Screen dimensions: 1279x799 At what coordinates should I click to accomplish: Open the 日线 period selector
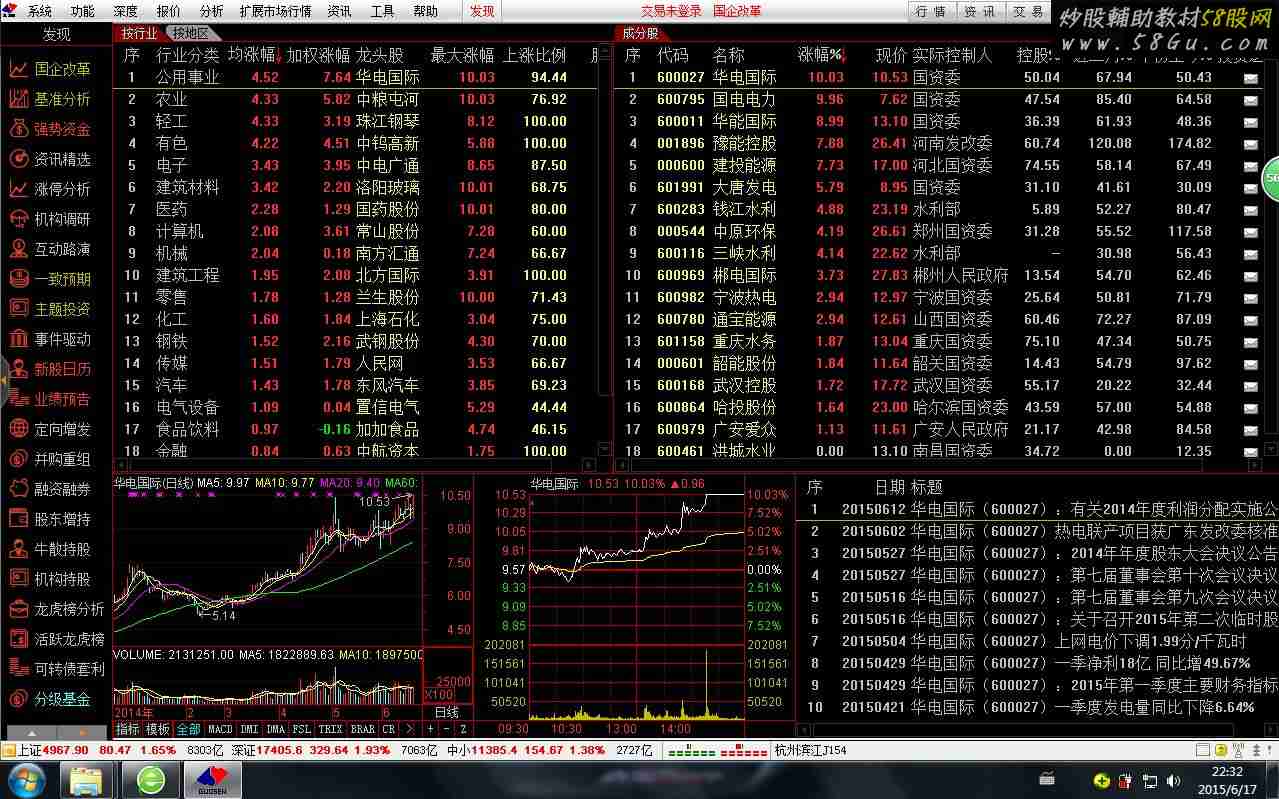click(447, 713)
